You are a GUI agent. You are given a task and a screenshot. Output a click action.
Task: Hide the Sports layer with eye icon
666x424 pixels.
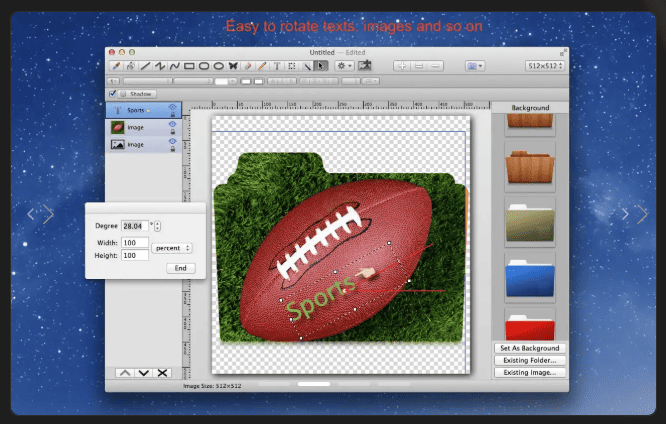172,107
